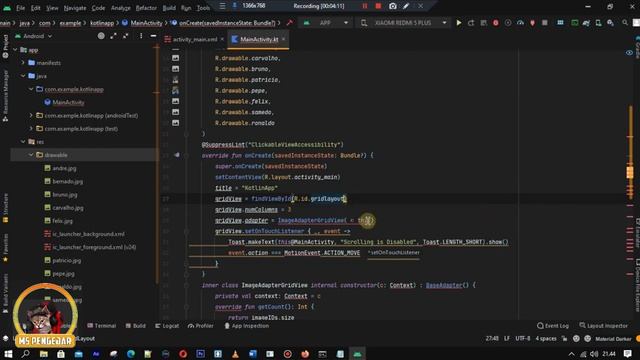The height and width of the screenshot is (360, 640).
Task: Open the Profiler tool window
Action: [200, 326]
